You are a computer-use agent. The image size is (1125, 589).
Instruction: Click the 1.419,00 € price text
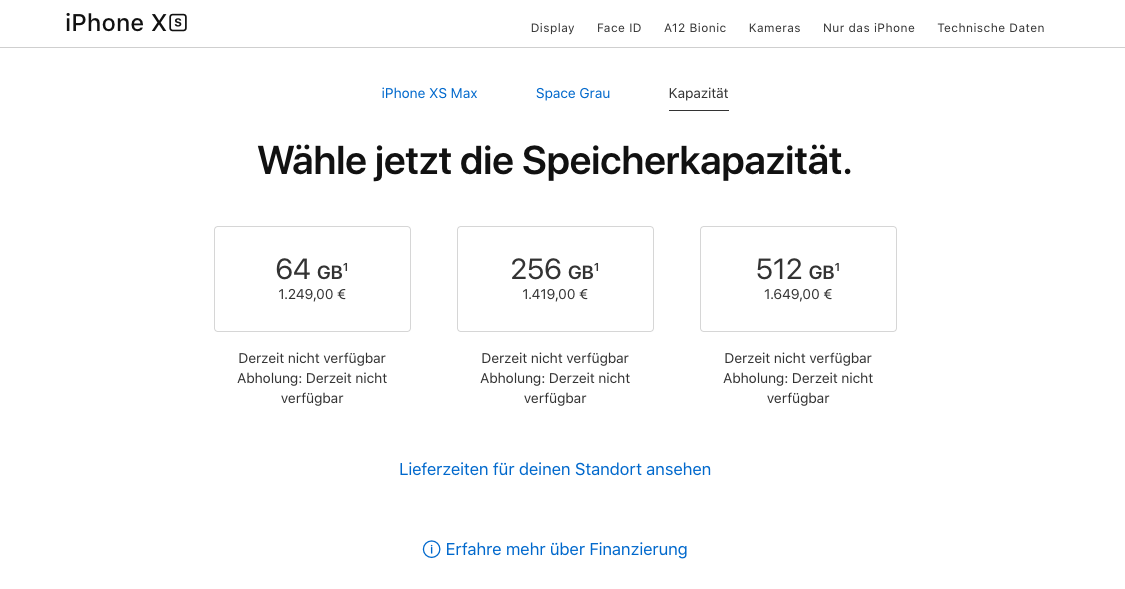point(555,294)
